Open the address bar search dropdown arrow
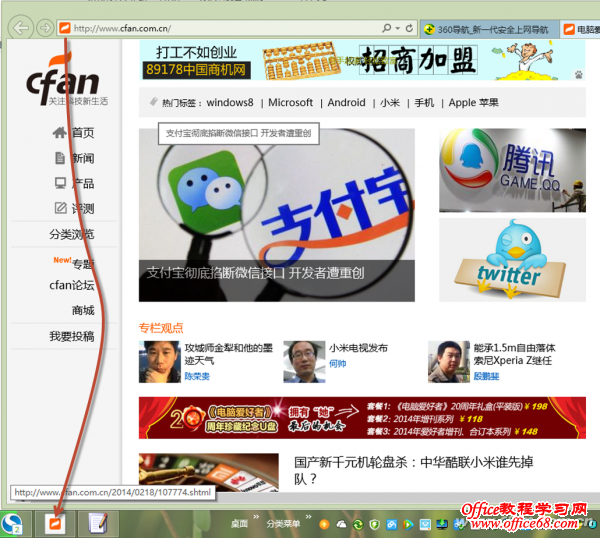 coord(398,28)
